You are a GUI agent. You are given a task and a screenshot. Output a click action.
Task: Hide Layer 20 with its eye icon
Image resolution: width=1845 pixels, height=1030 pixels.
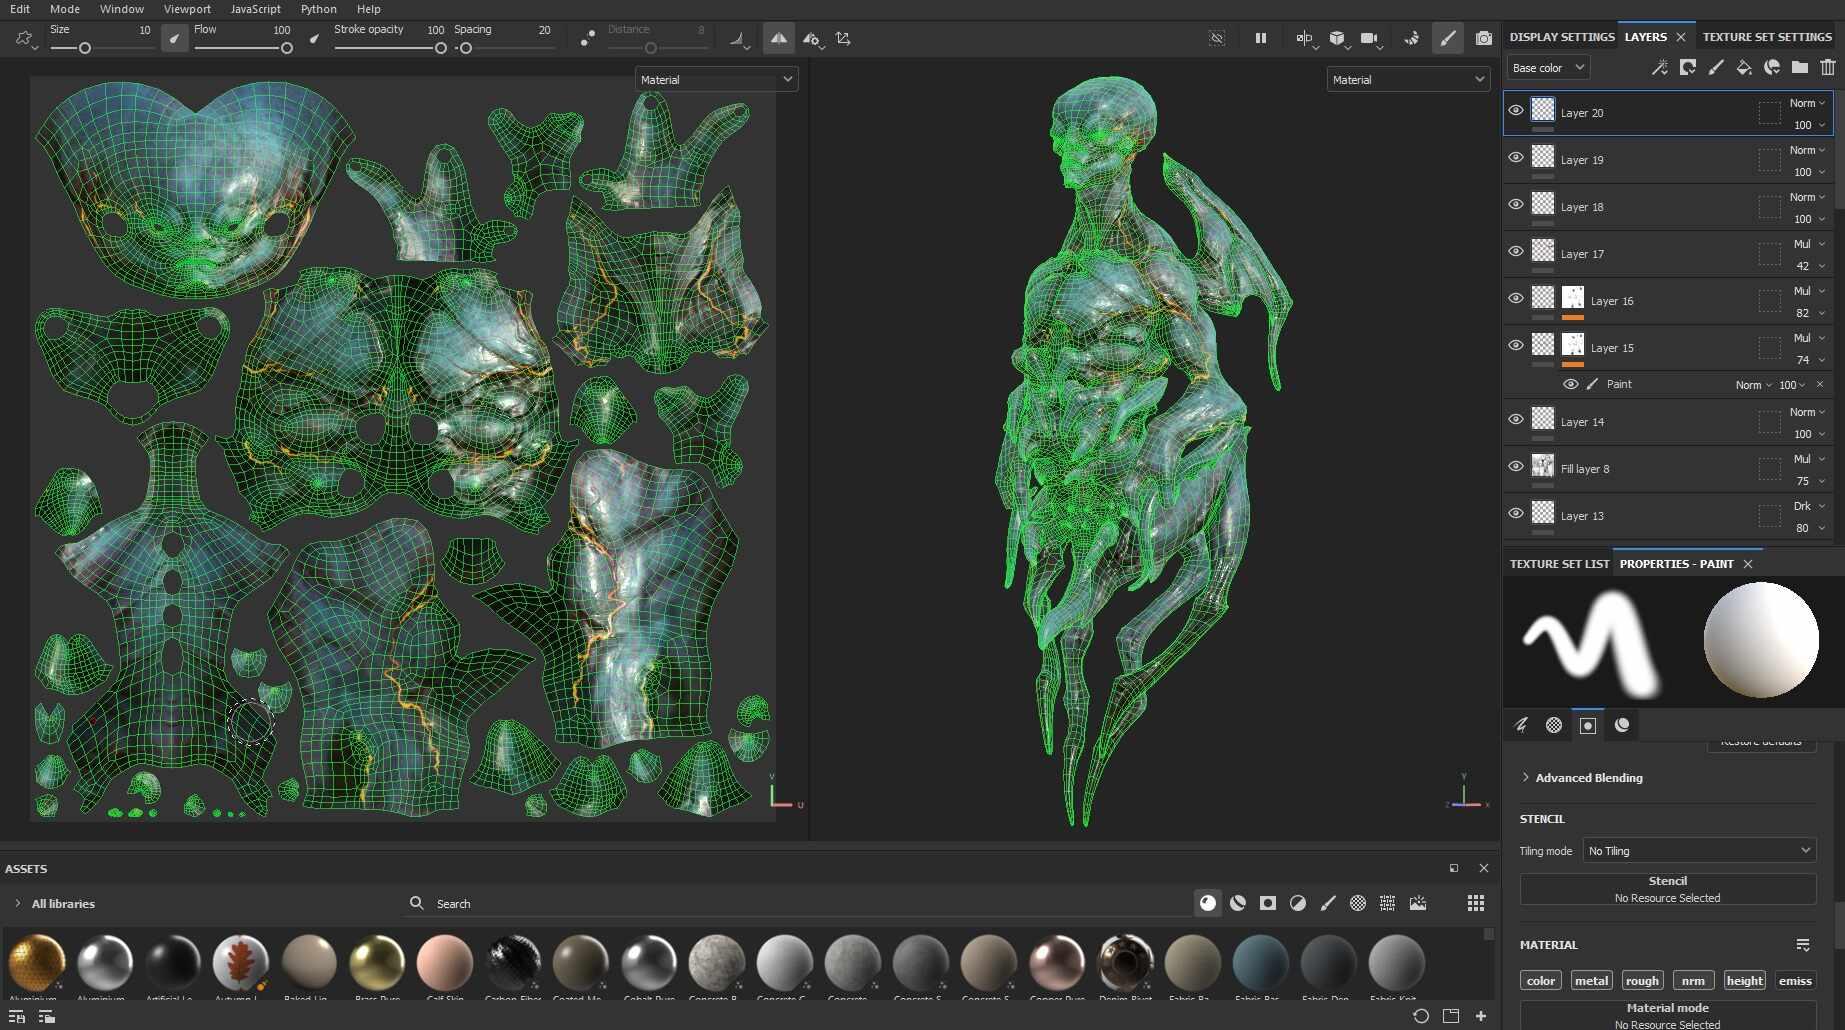click(x=1516, y=111)
